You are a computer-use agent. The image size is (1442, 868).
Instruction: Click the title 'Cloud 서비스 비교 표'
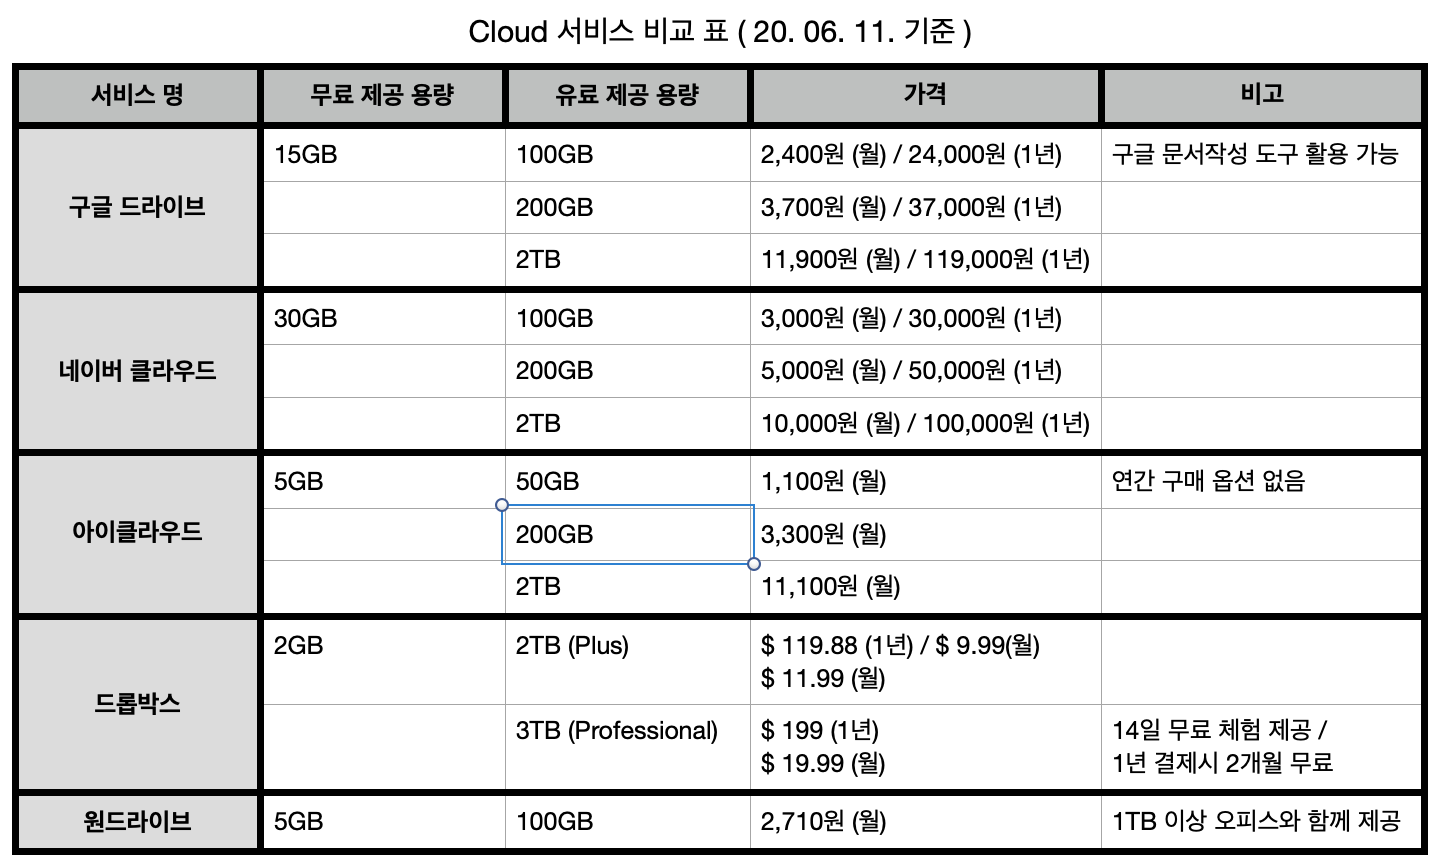click(x=598, y=31)
